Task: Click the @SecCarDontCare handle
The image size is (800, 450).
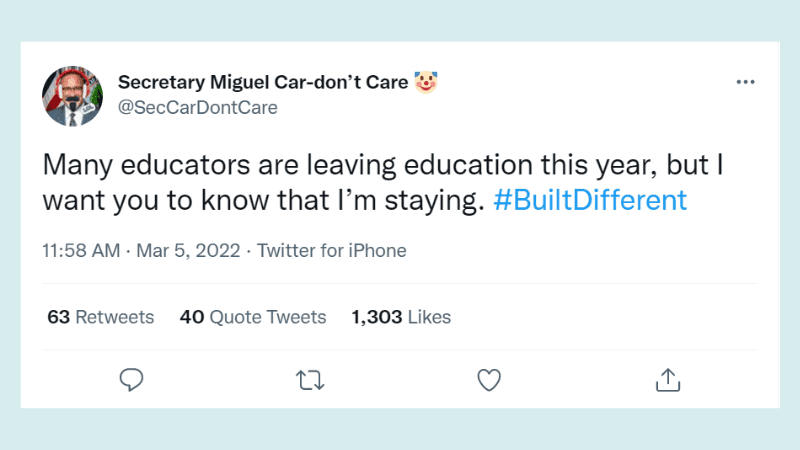Action: 198,107
